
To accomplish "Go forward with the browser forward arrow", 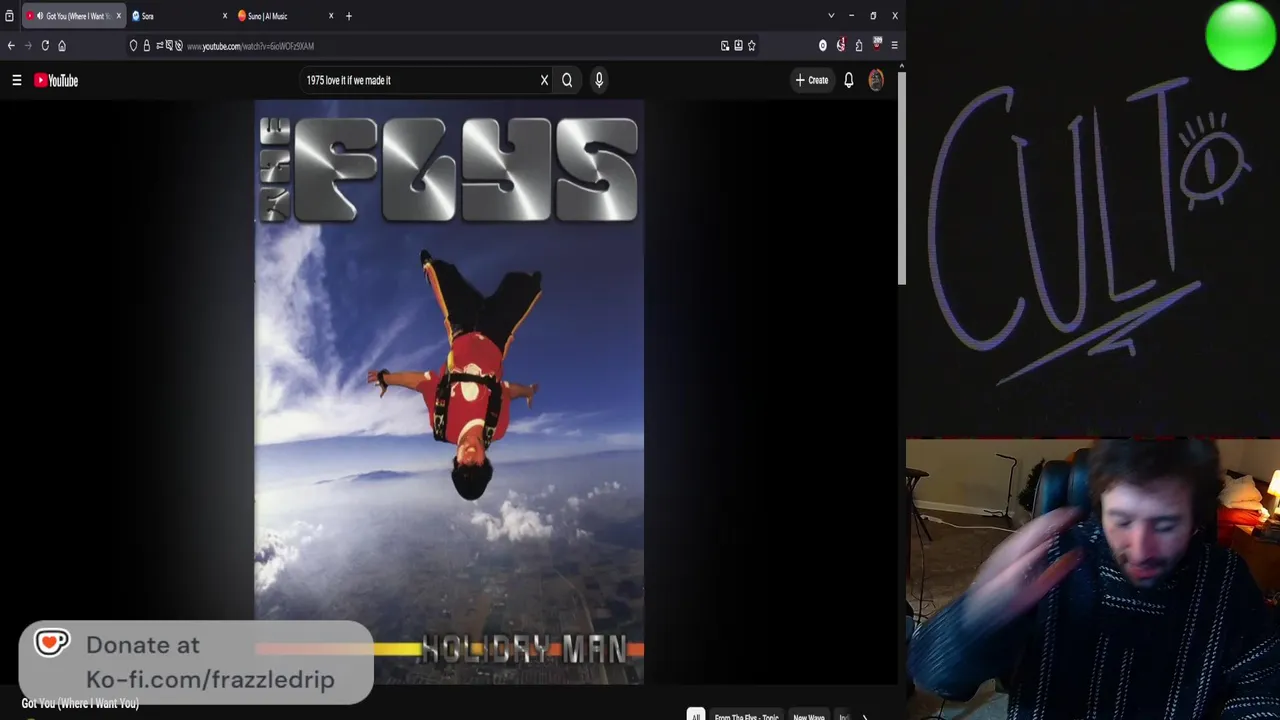I will point(28,45).
